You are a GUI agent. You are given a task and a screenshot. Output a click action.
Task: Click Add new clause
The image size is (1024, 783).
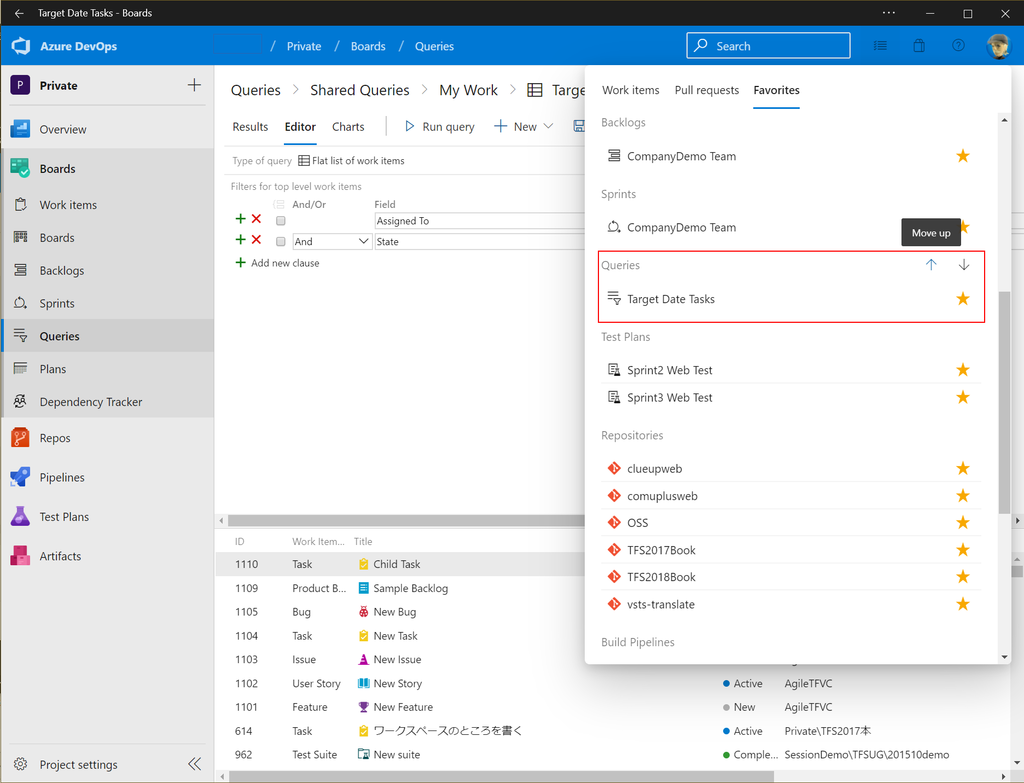pyautogui.click(x=278, y=263)
